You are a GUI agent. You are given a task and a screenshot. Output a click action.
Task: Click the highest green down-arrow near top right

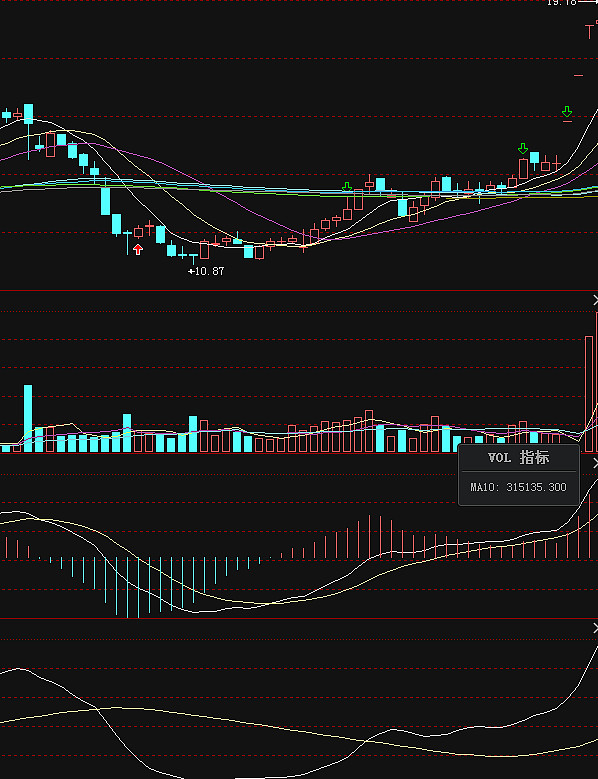coord(567,111)
